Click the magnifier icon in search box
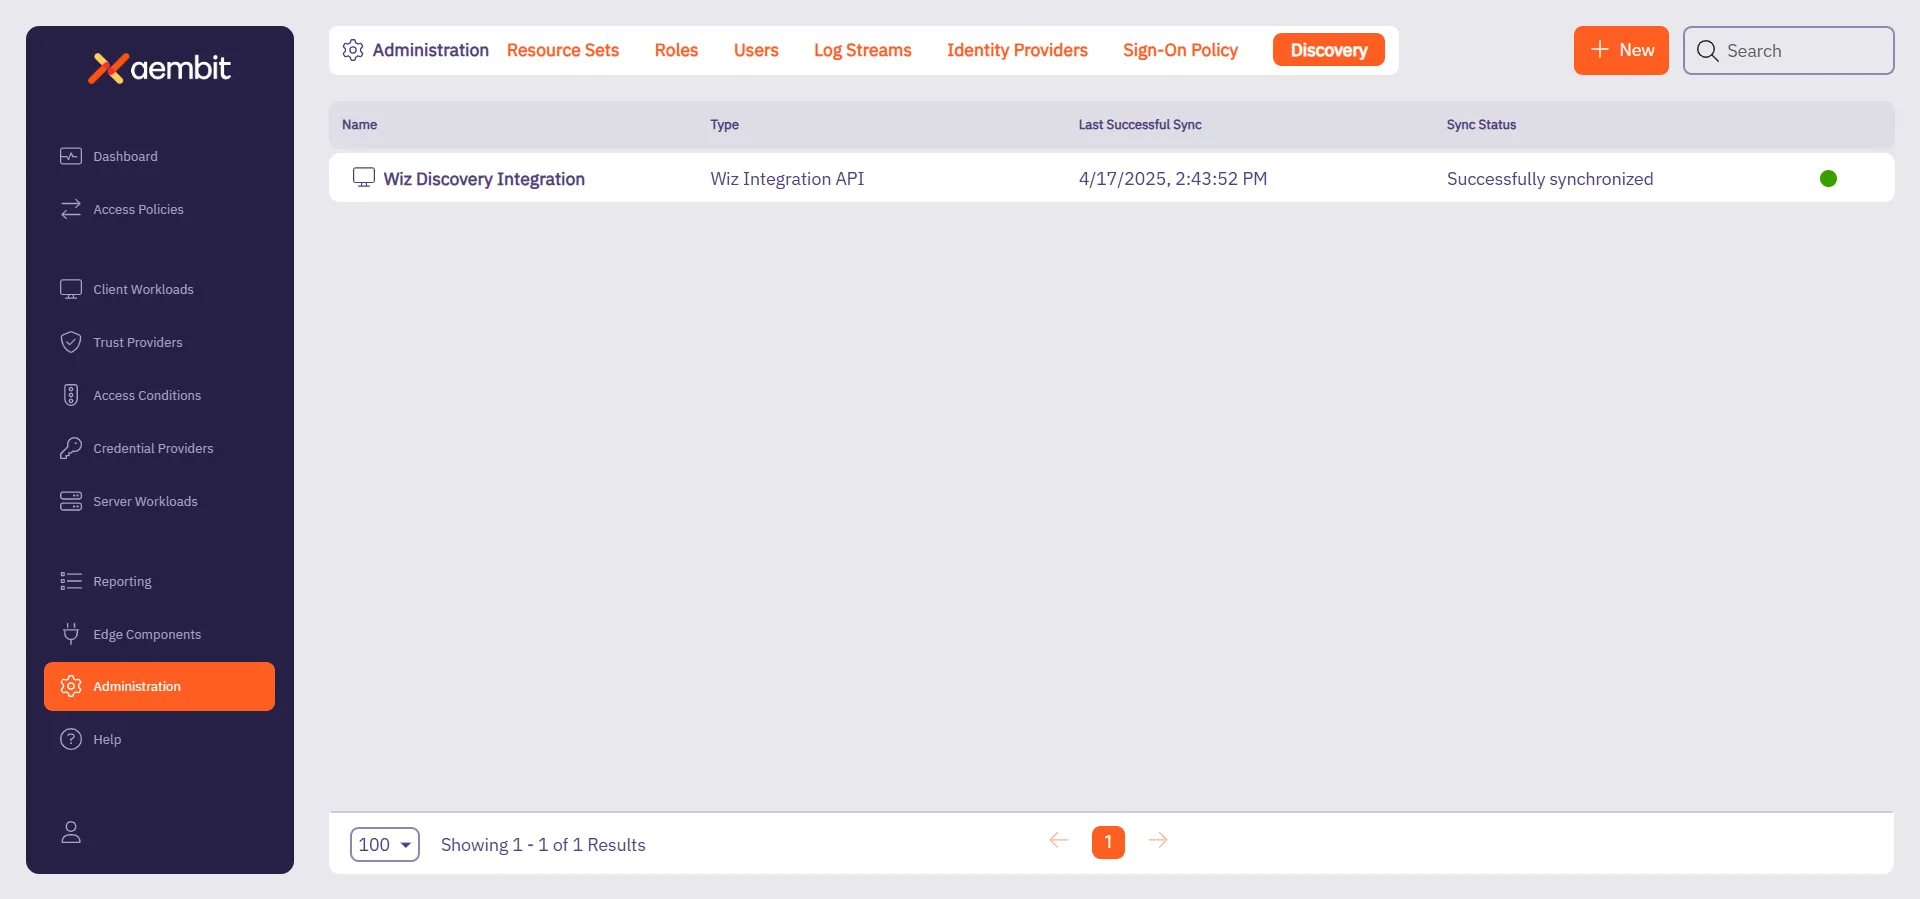This screenshot has width=1920, height=899. [x=1708, y=51]
